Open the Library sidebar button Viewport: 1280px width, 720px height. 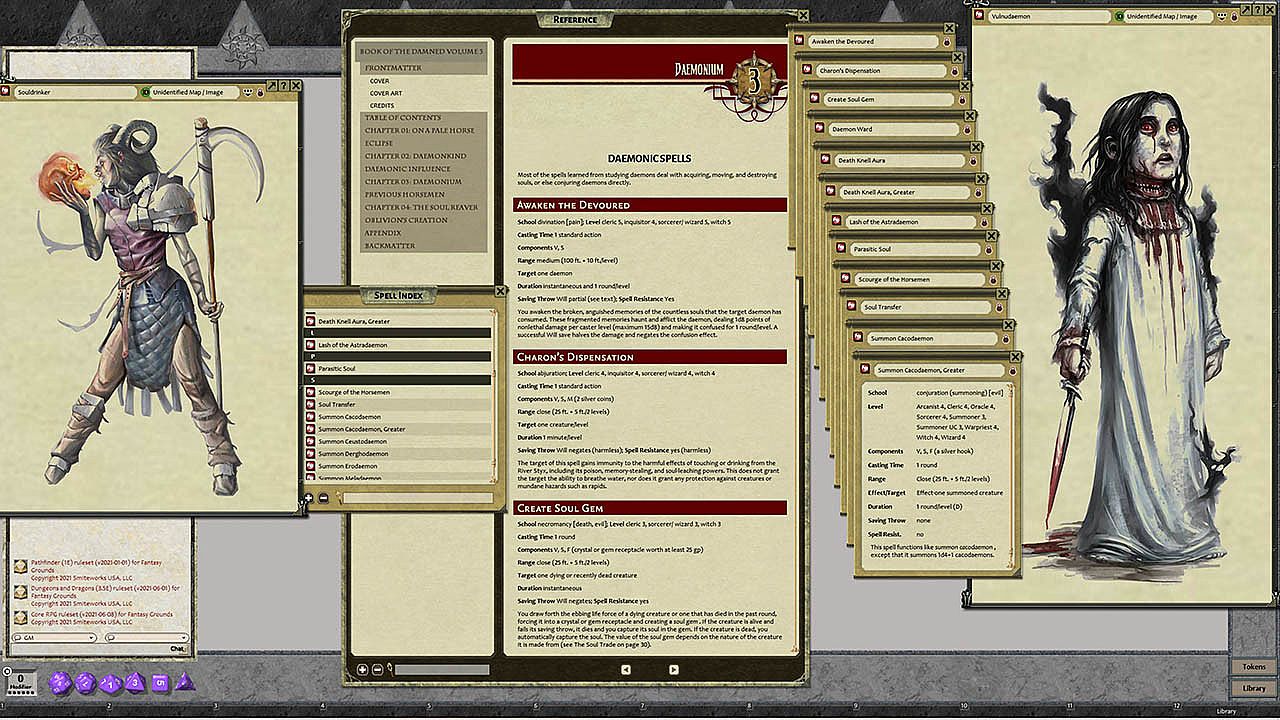(x=1254, y=688)
